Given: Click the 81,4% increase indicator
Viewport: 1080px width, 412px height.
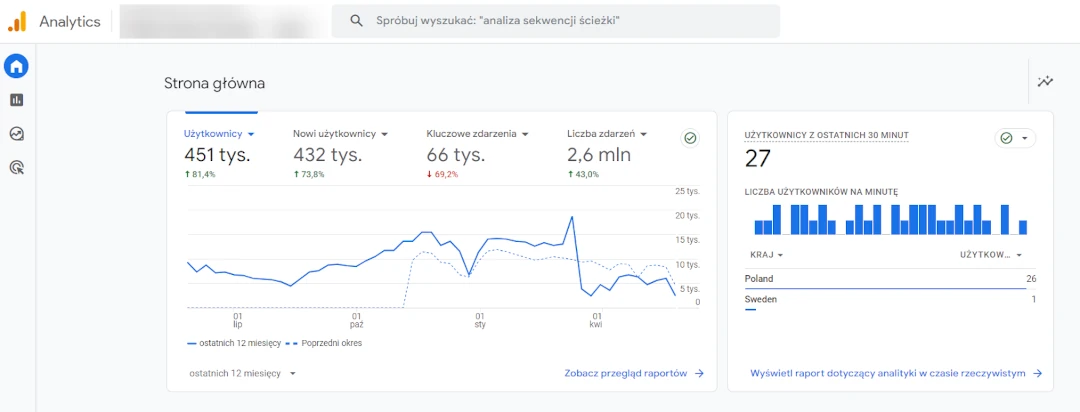Looking at the screenshot, I should (x=200, y=174).
